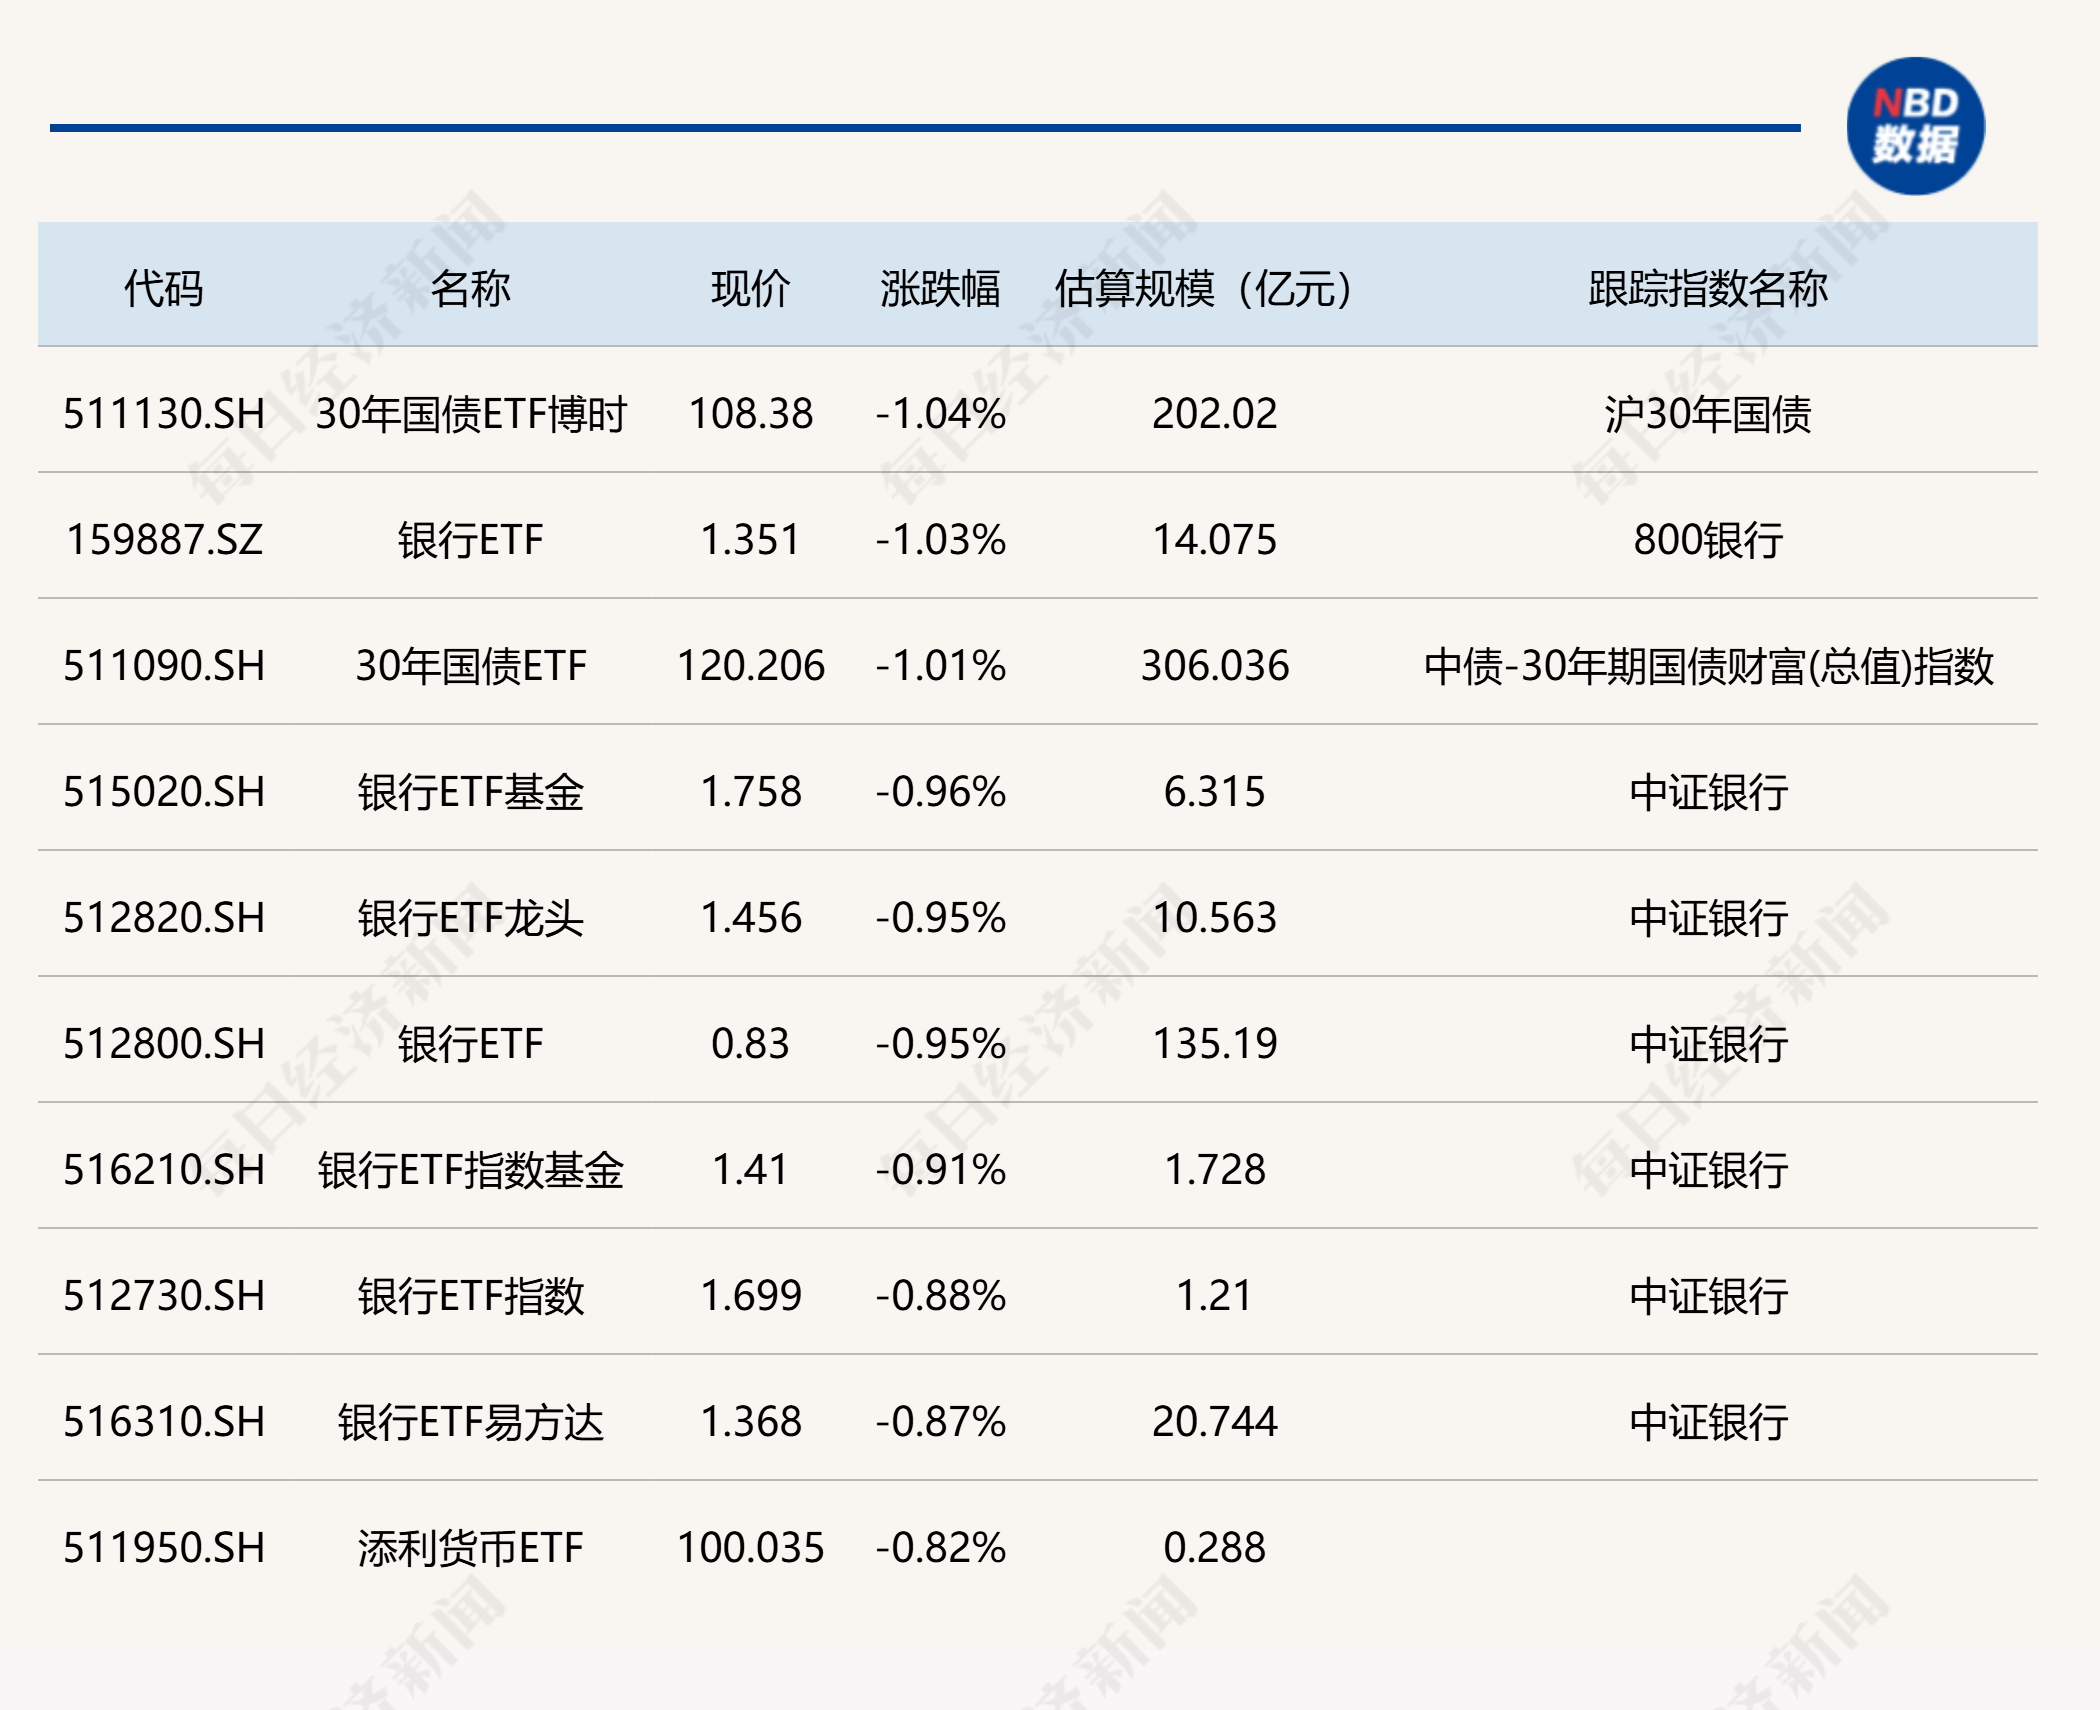Click fund name 银行ETF龙头
The width and height of the screenshot is (2100, 1710).
click(470, 918)
